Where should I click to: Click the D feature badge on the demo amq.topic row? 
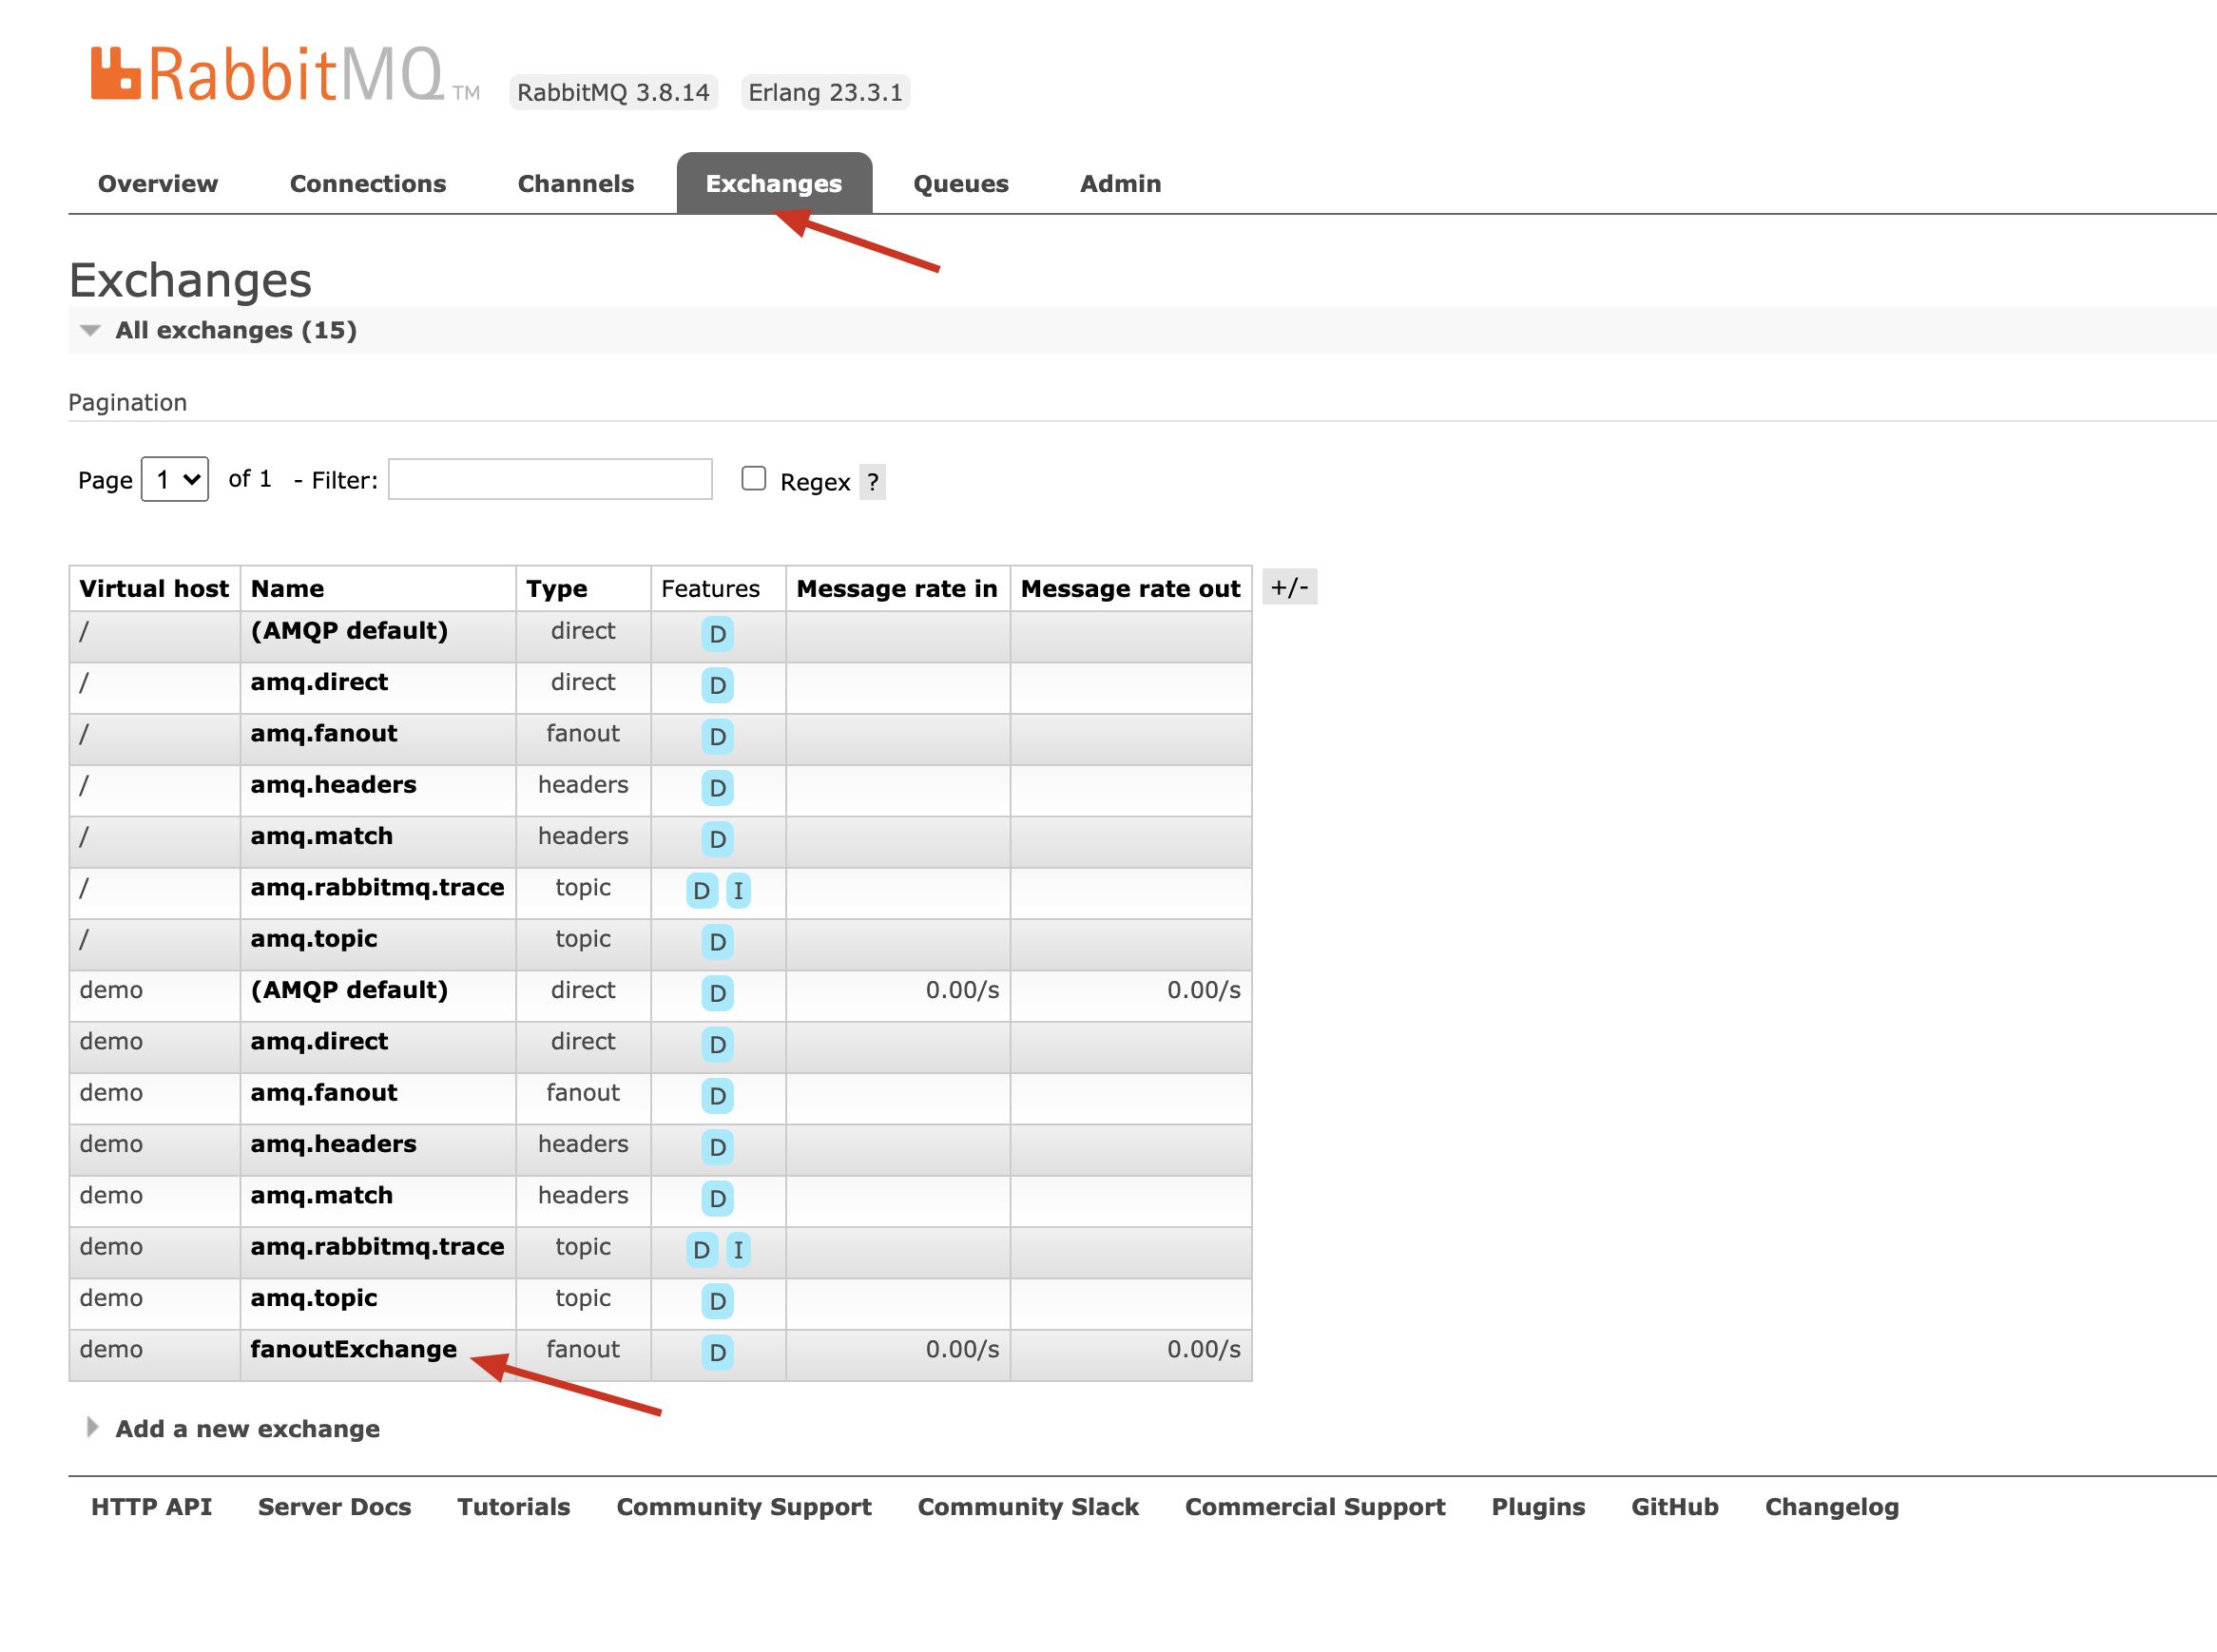(x=717, y=1301)
